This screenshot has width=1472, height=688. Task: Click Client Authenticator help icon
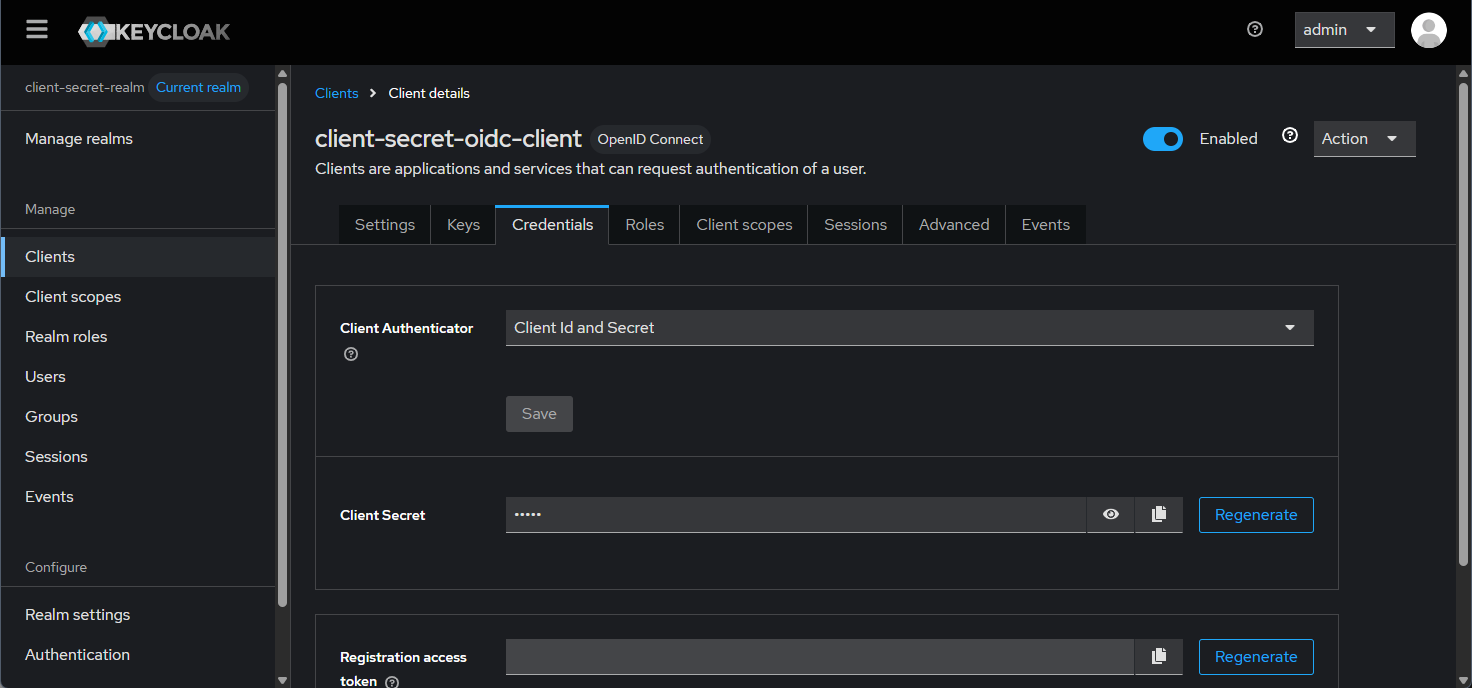(351, 354)
